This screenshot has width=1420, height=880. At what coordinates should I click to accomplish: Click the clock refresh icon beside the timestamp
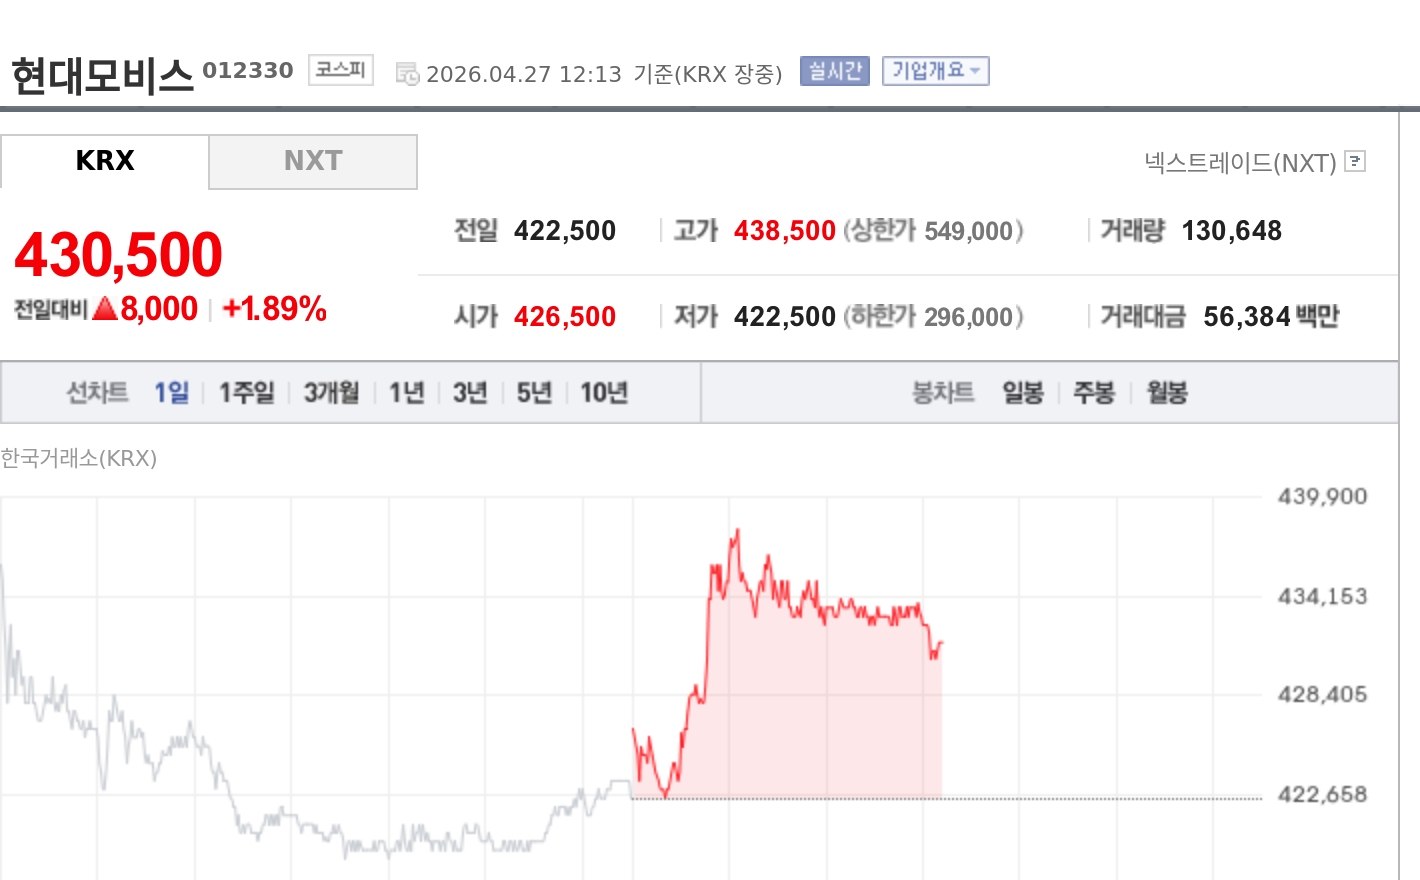pos(407,72)
